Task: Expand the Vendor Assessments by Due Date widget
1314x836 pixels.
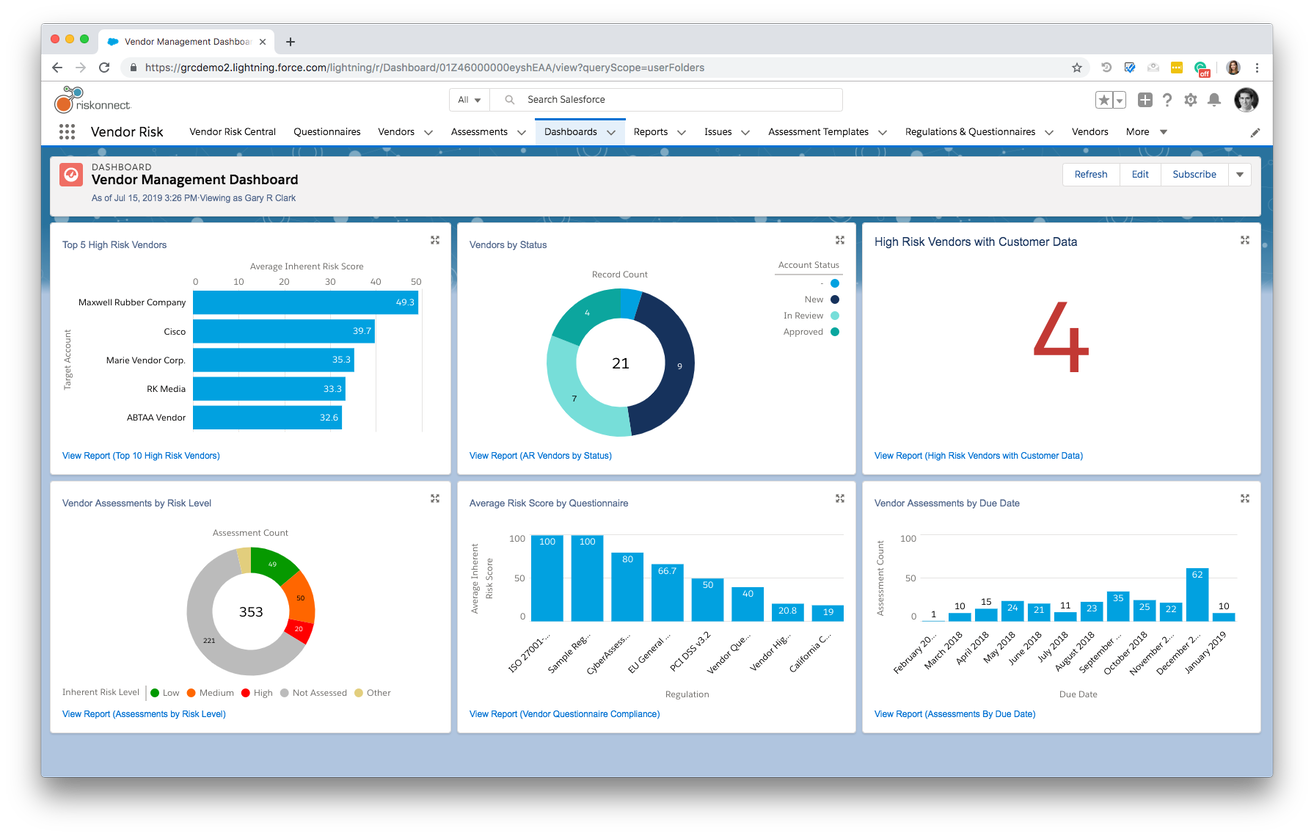Action: pyautogui.click(x=1245, y=498)
